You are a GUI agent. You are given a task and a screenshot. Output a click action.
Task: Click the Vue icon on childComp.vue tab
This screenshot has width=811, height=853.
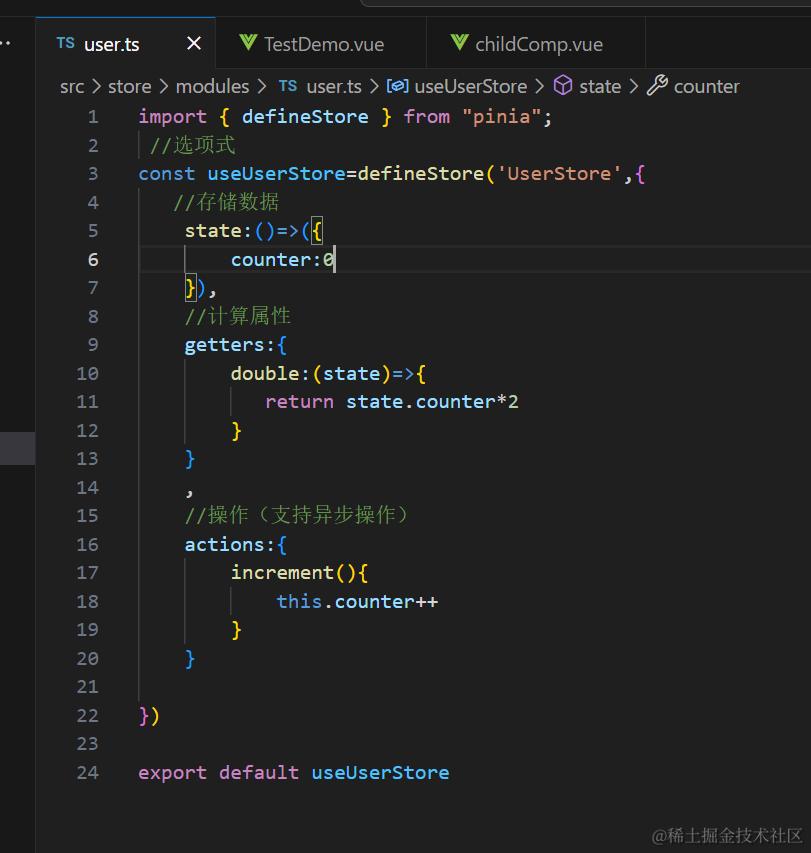(460, 42)
